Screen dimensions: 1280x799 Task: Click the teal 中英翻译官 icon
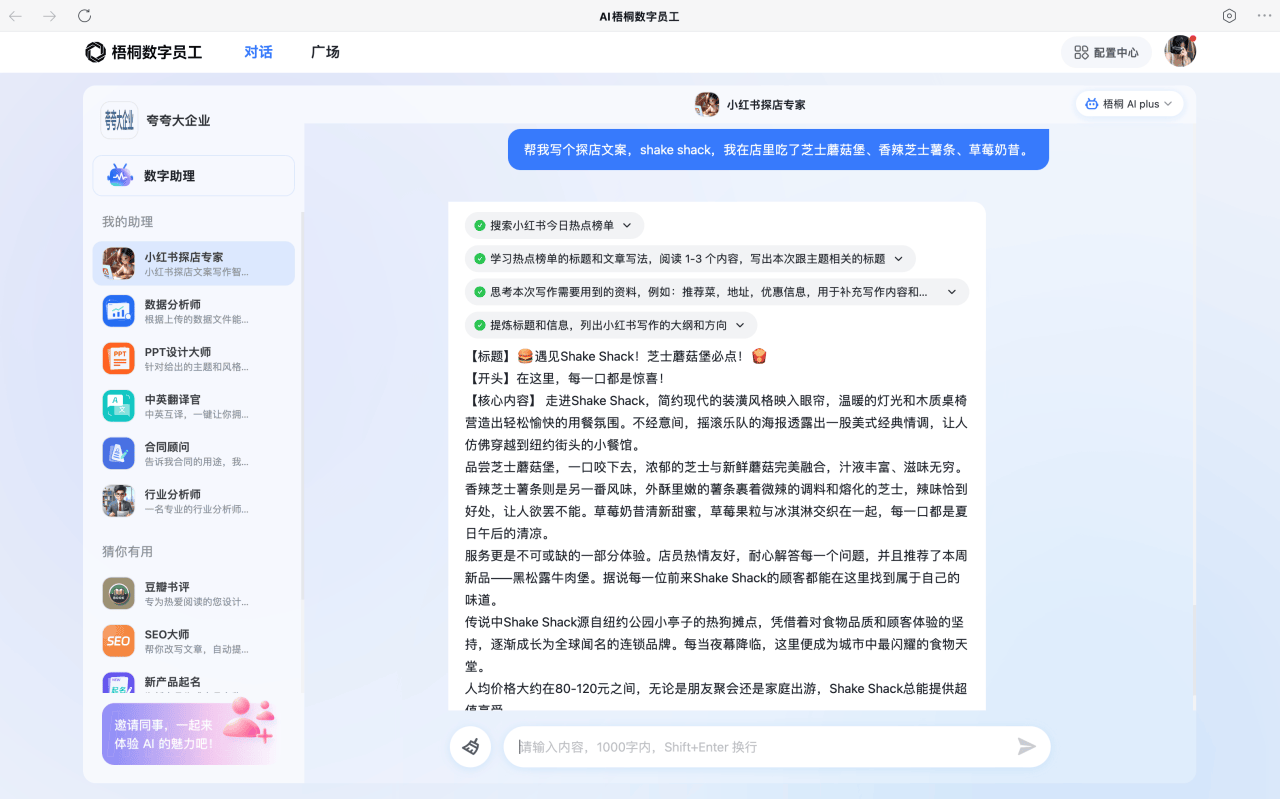click(118, 406)
